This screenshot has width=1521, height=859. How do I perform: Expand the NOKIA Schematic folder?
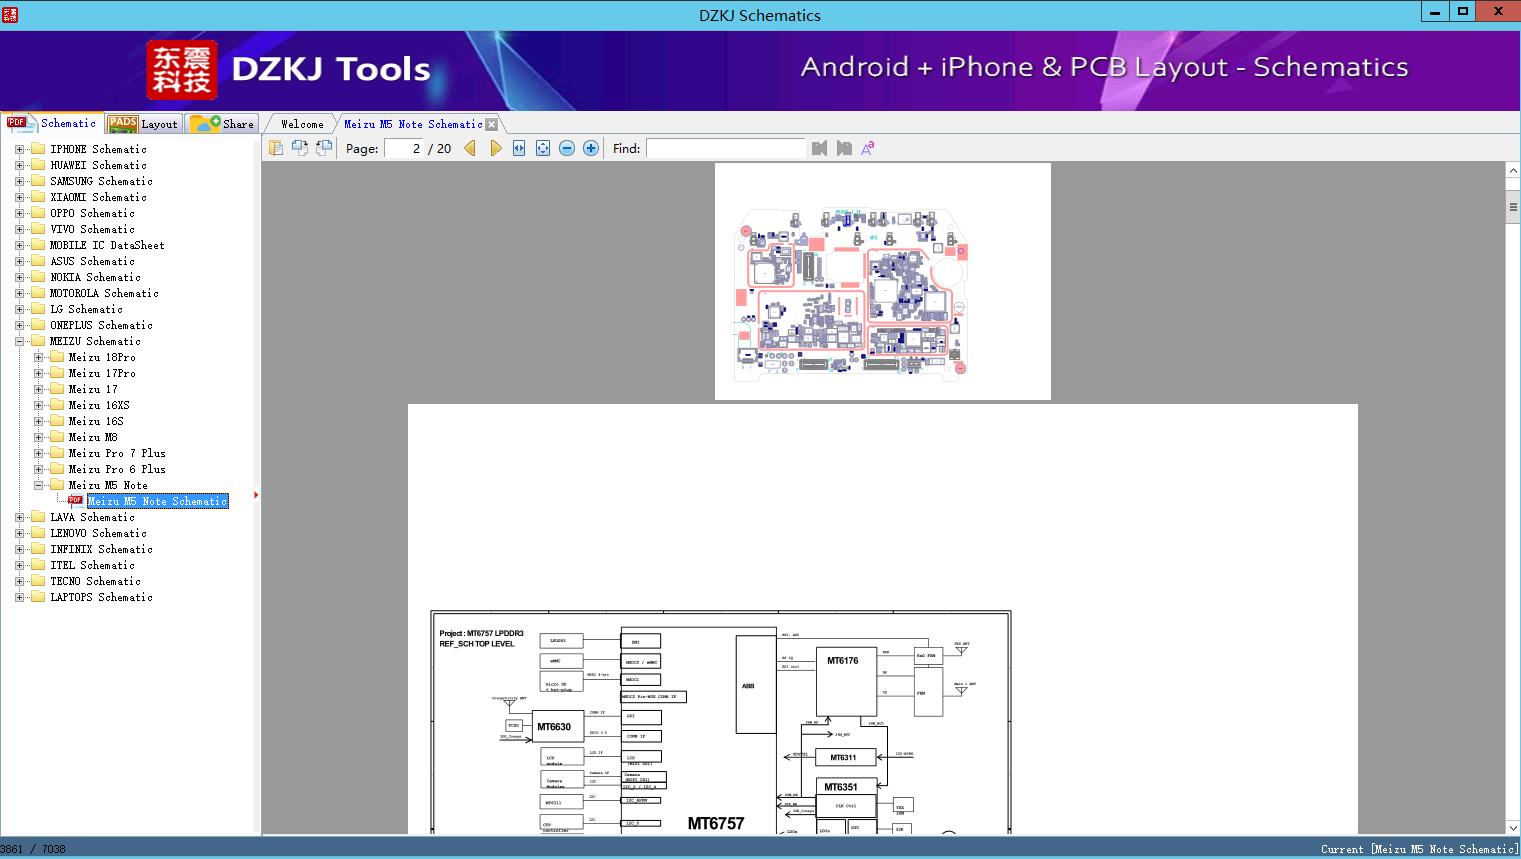click(19, 277)
